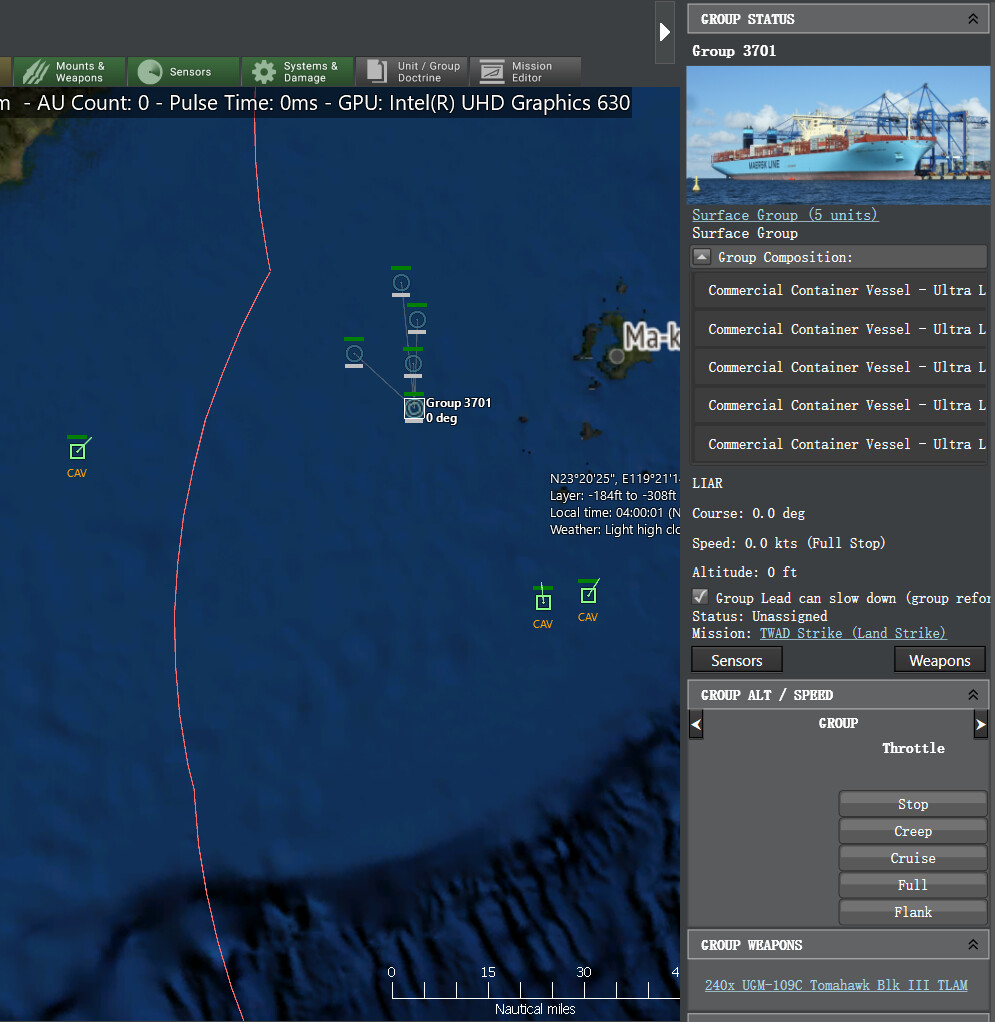This screenshot has height=1022, width=995.
Task: Click the right arrow beside GROUP
Action: point(981,724)
